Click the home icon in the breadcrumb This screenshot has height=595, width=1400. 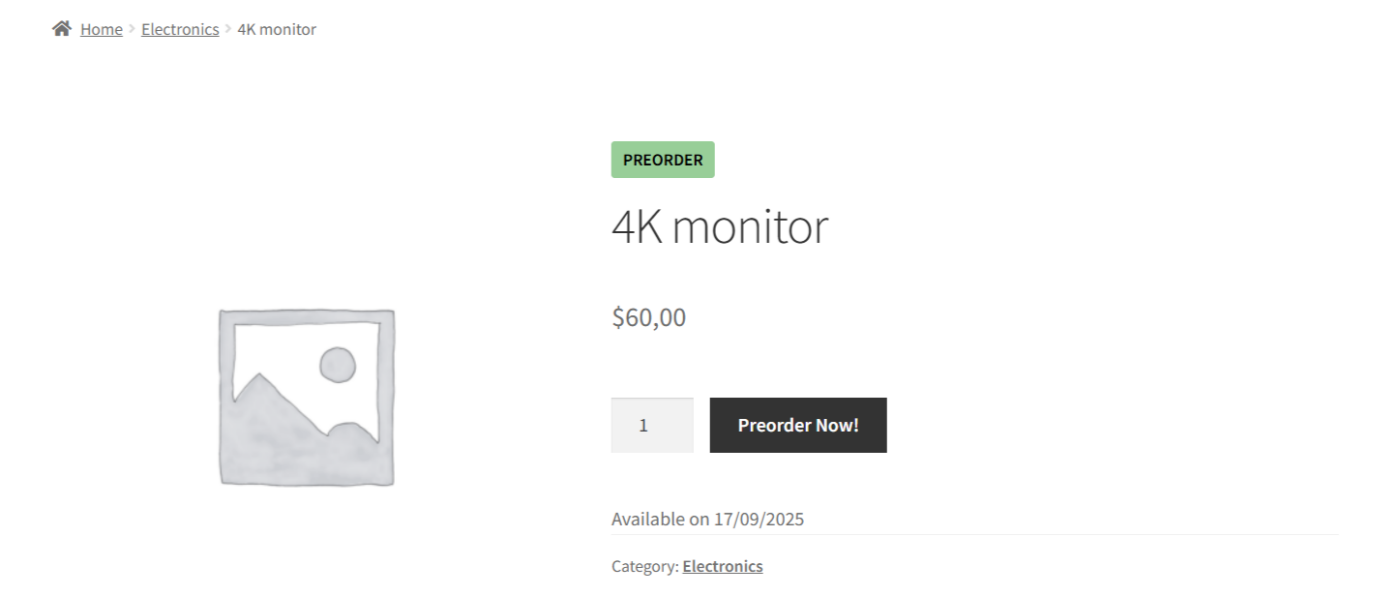point(60,28)
